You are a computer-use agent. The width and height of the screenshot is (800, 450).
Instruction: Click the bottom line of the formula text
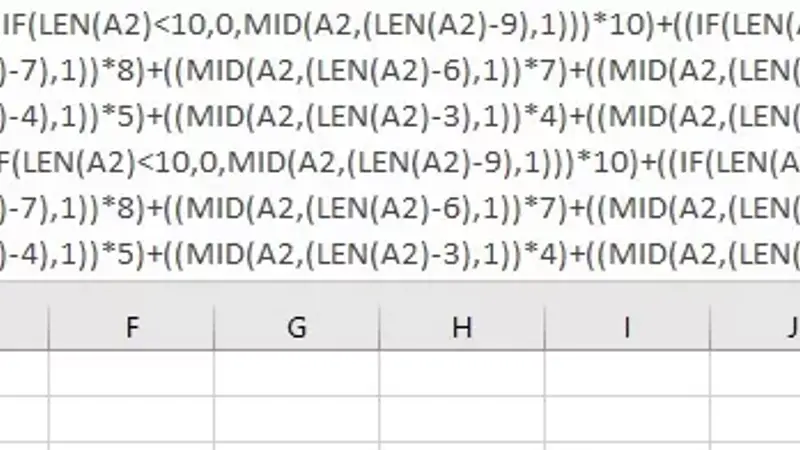(x=400, y=254)
